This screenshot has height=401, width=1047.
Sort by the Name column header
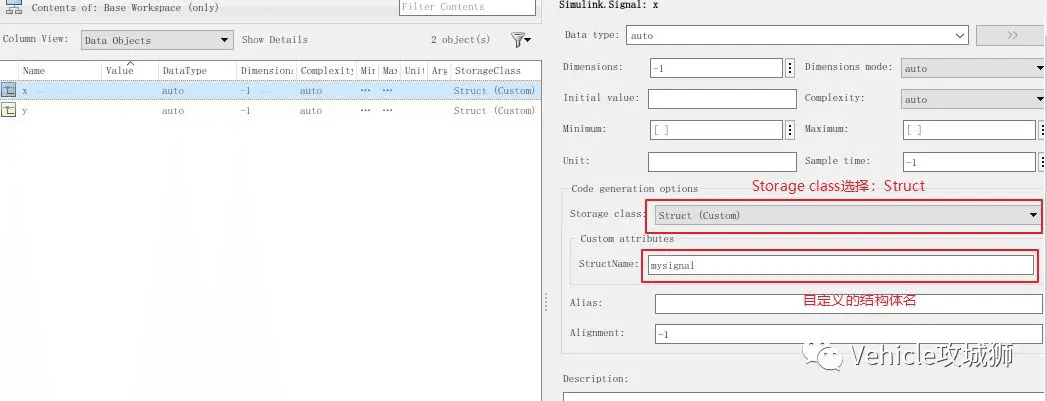60,70
